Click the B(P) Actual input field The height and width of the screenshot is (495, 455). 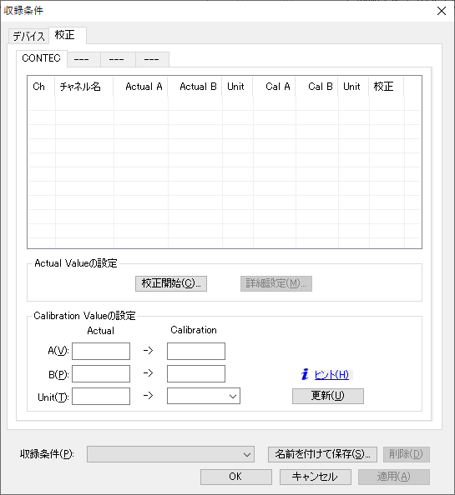pyautogui.click(x=101, y=374)
